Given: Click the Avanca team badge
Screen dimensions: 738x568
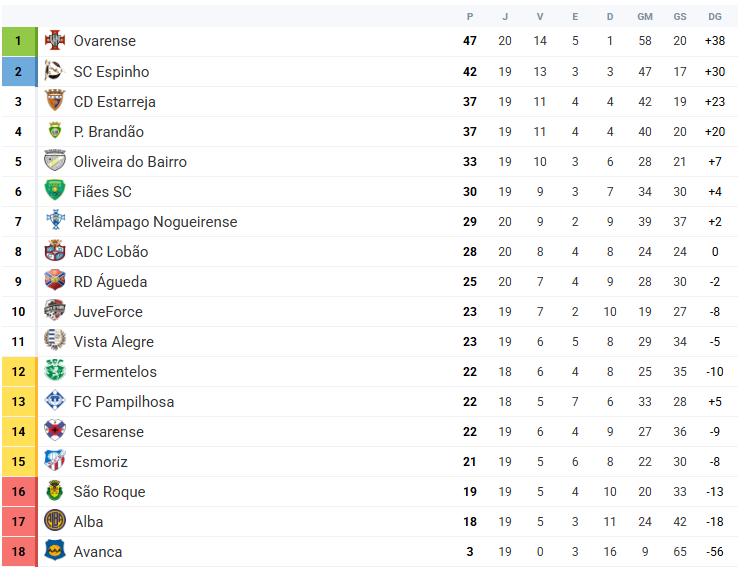Looking at the screenshot, I should (x=54, y=551).
